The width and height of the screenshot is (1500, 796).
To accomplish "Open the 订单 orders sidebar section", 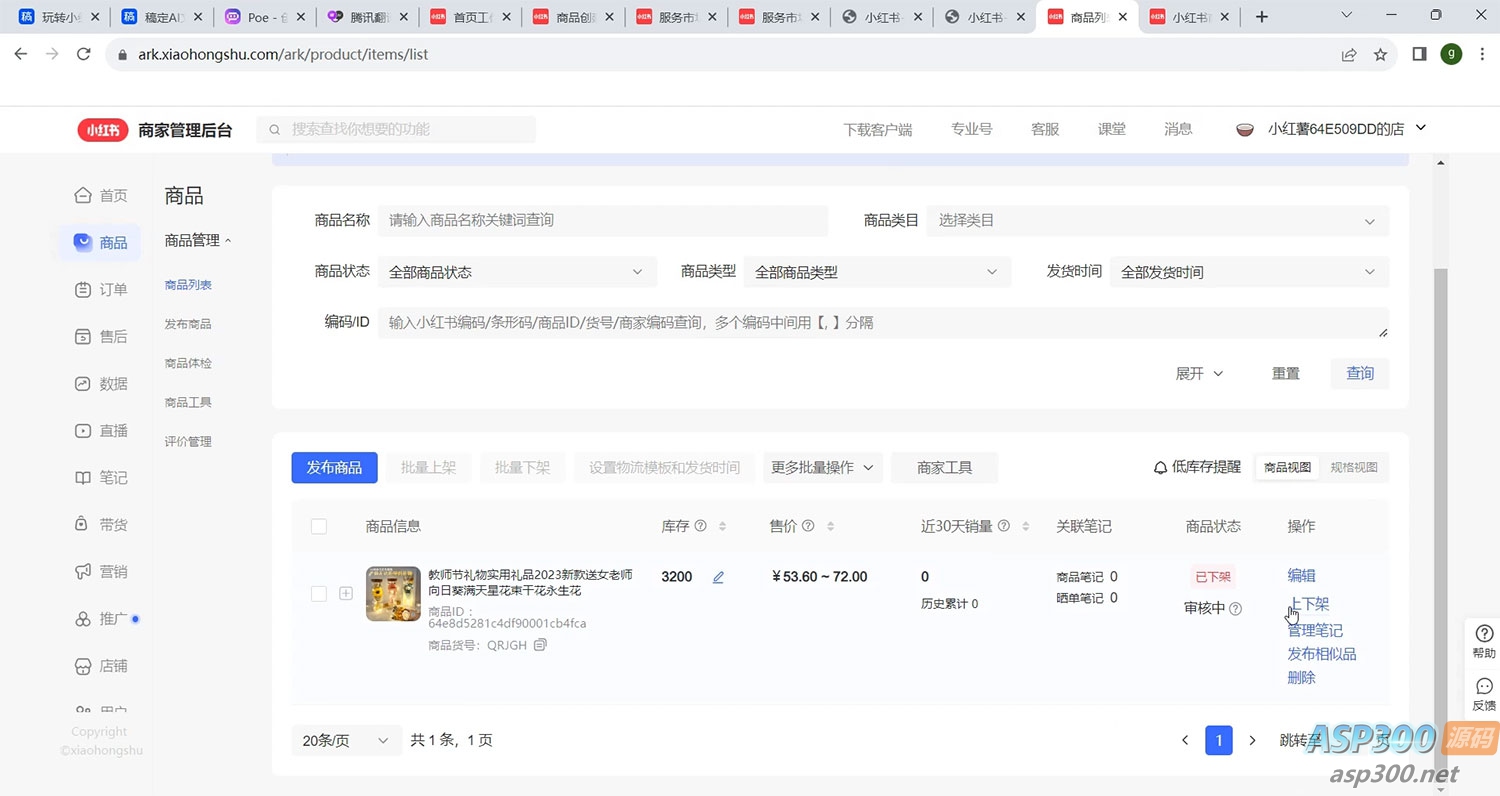I will (101, 290).
